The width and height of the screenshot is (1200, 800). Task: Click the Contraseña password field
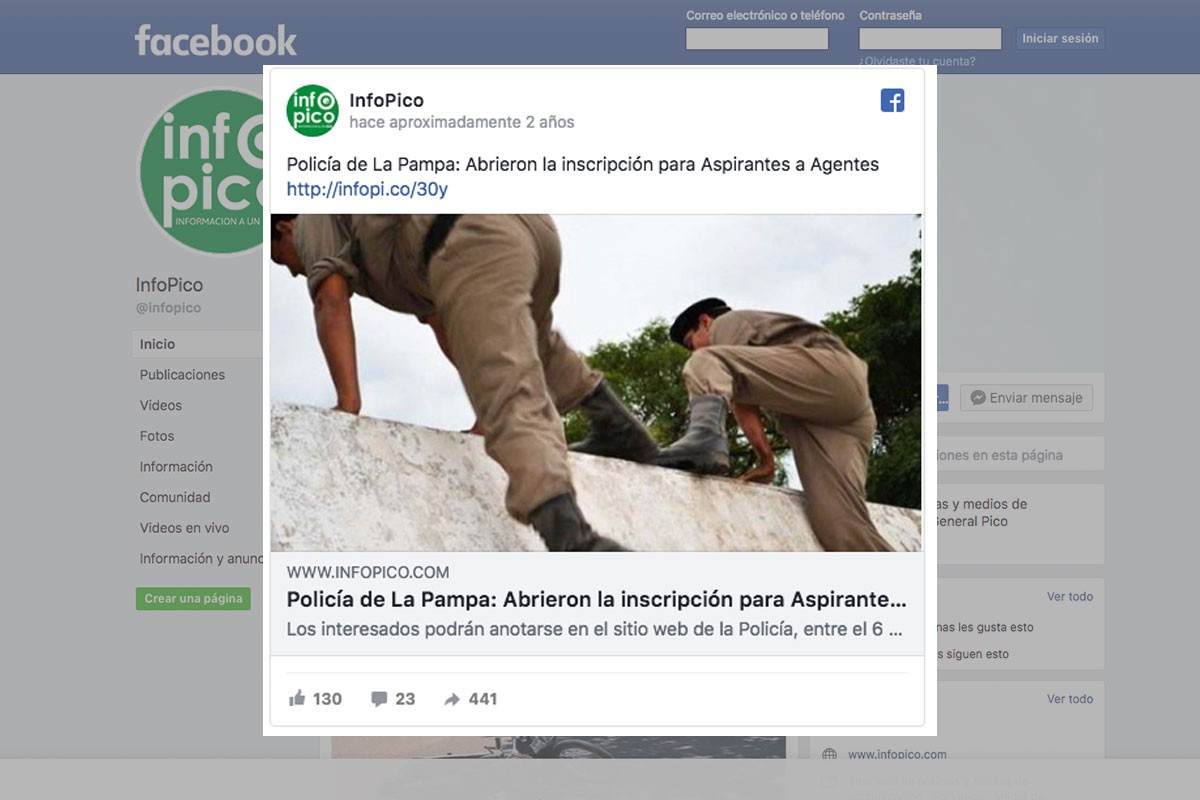pos(930,39)
